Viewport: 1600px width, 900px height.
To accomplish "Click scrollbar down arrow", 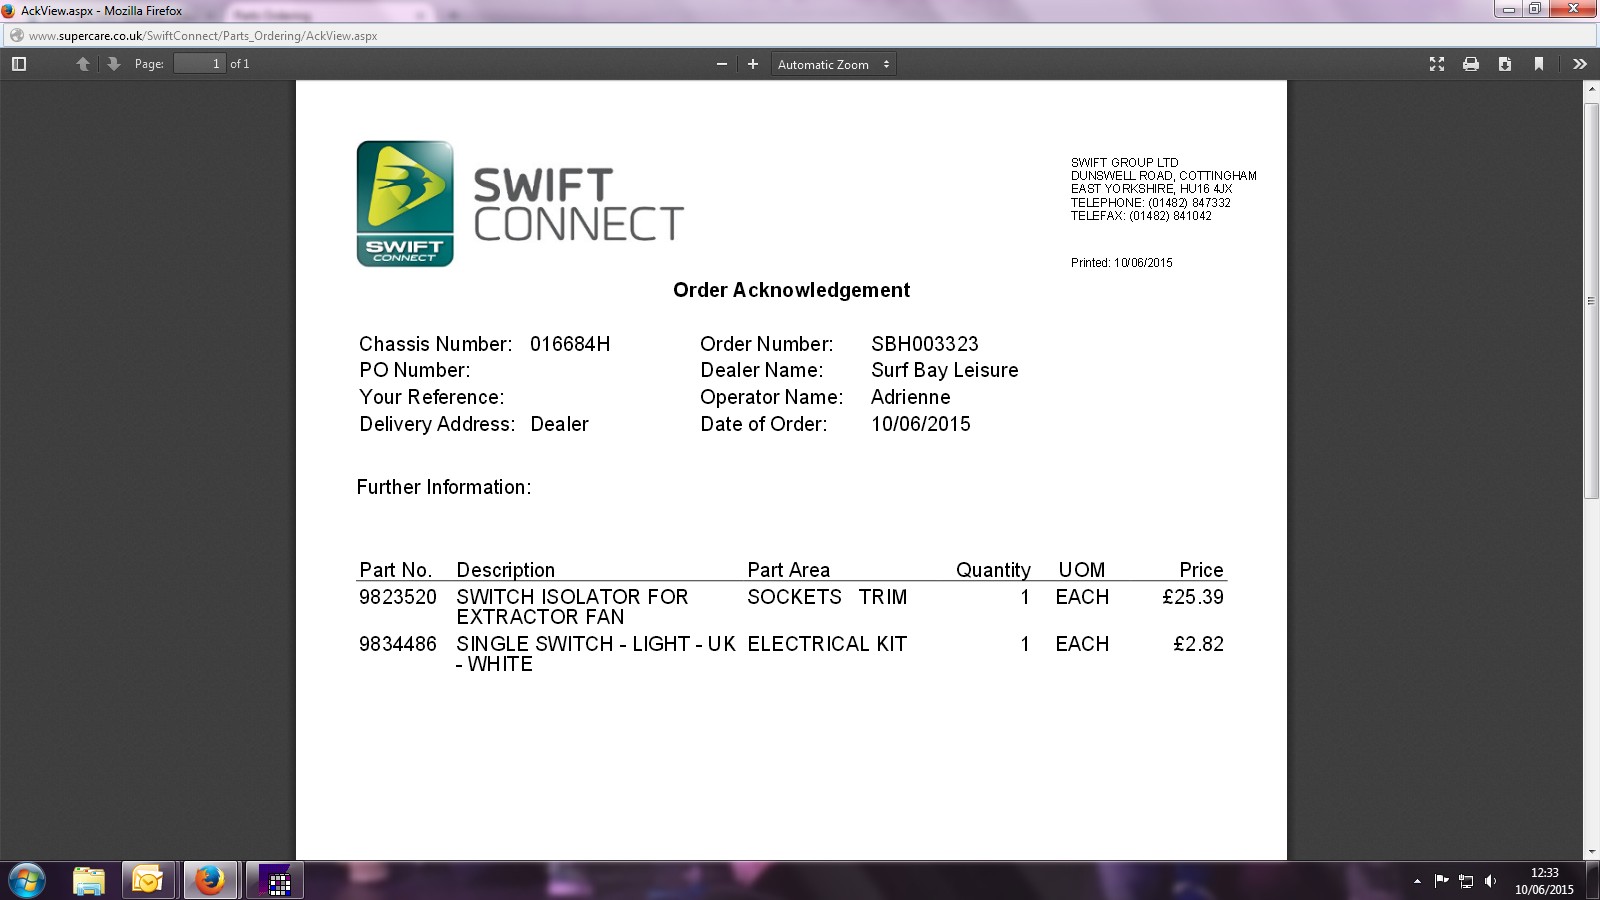I will (x=1591, y=852).
